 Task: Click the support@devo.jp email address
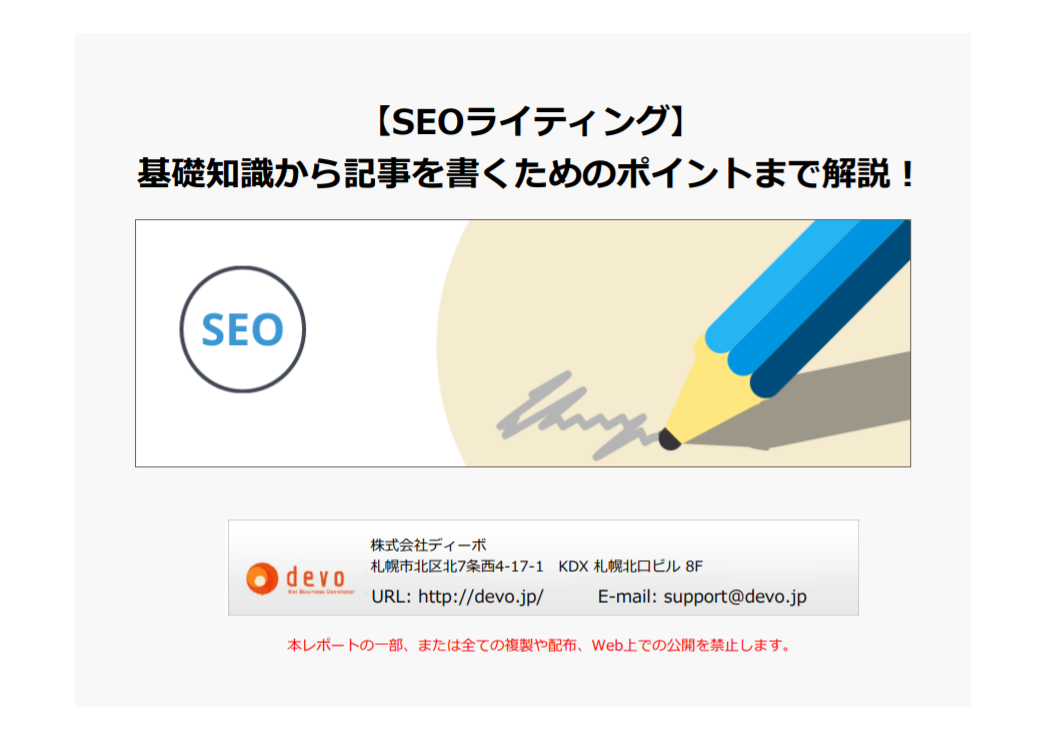click(x=734, y=596)
